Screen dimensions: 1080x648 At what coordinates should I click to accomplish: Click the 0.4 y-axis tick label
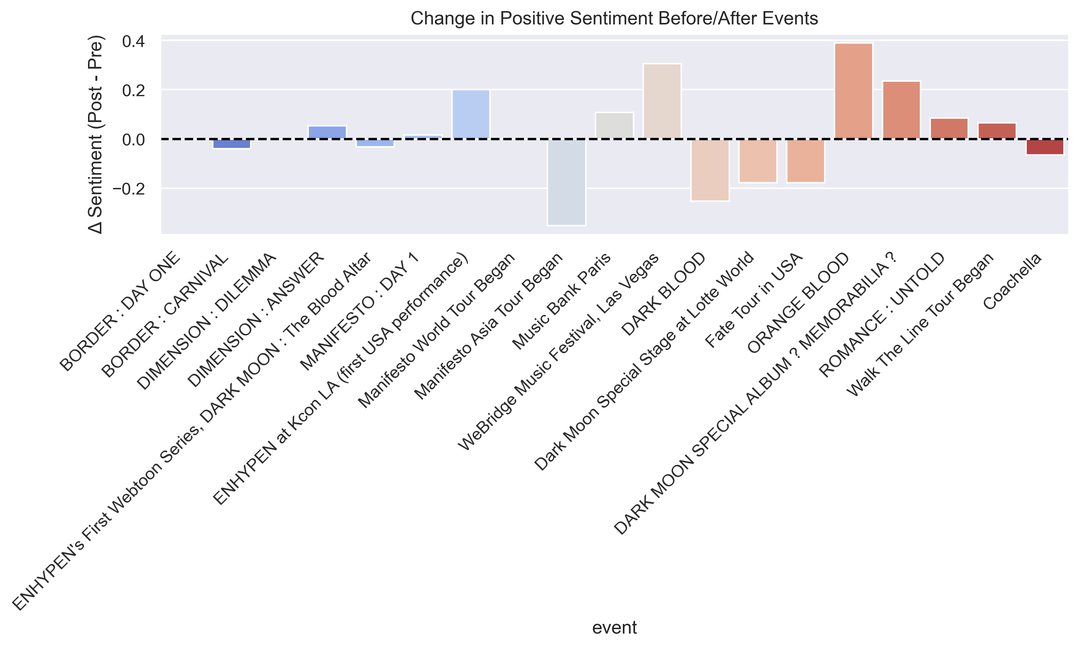pyautogui.click(x=134, y=41)
